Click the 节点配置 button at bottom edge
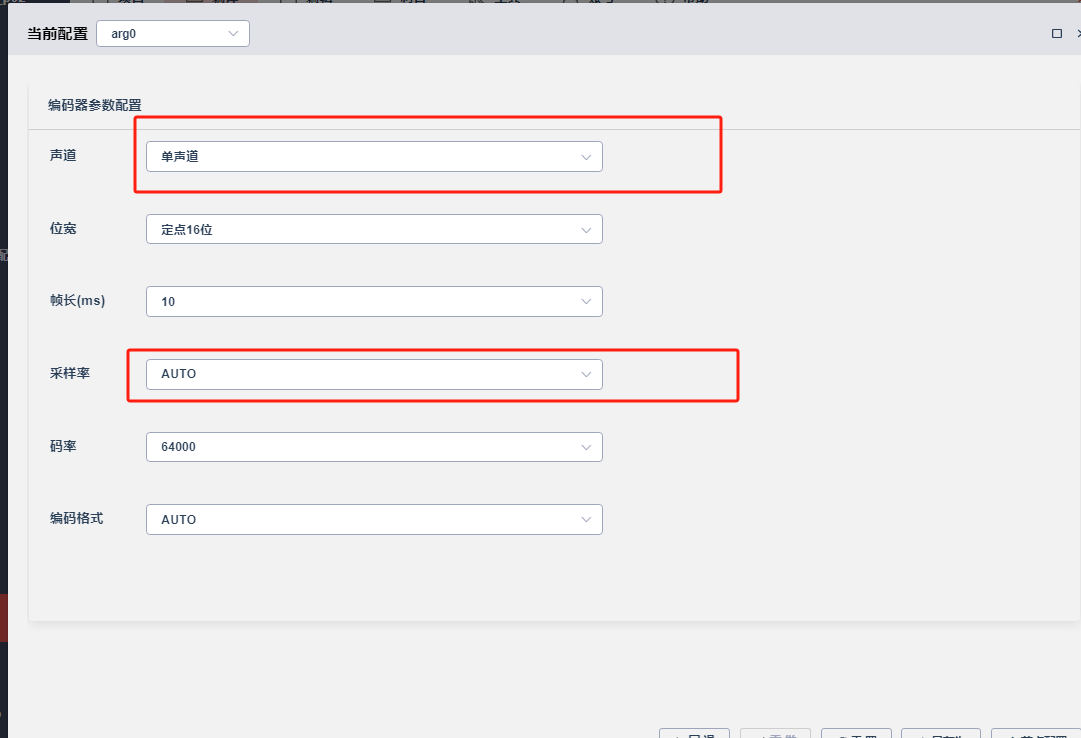 click(1035, 733)
